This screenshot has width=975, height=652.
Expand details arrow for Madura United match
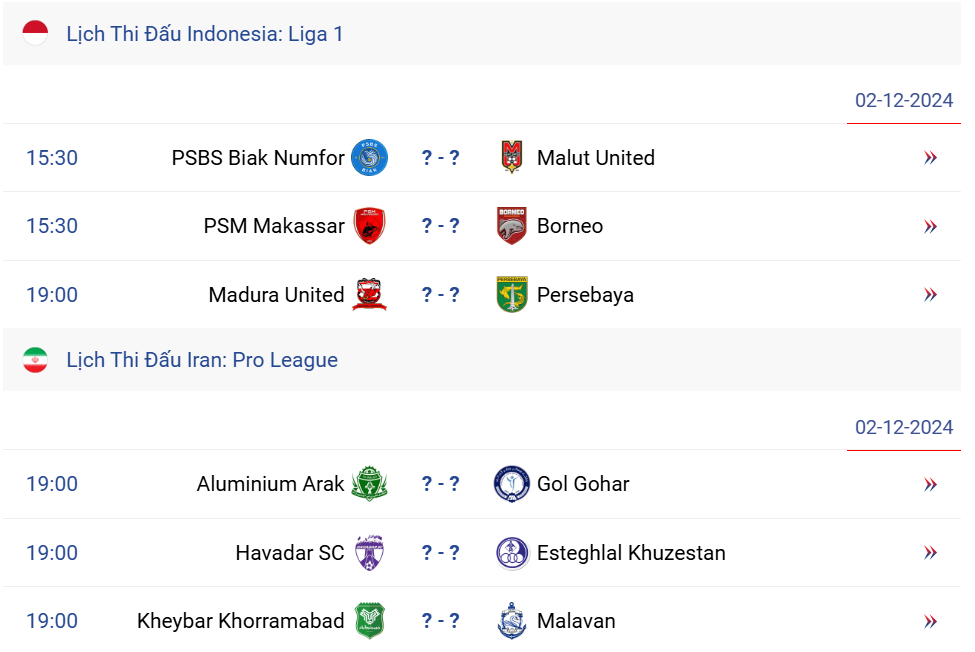930,295
